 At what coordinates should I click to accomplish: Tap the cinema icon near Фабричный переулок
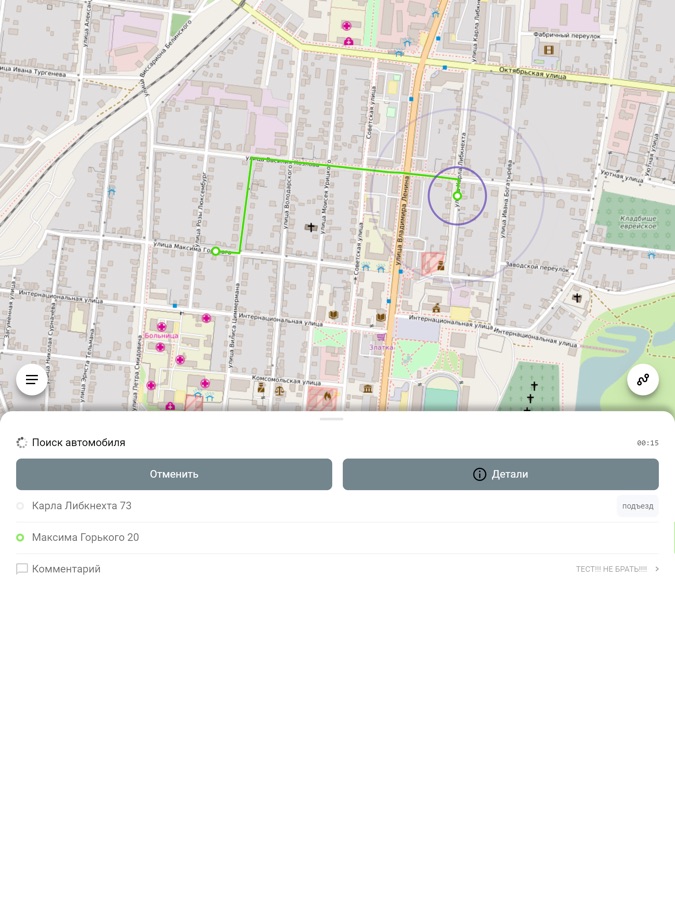548,50
